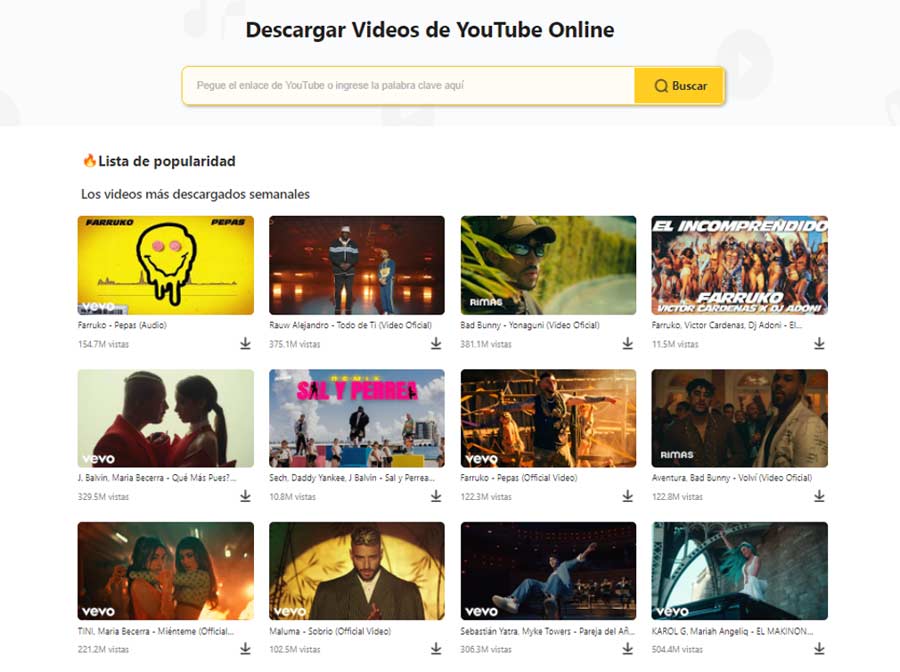Open Farruko Pepas official video thumbnail
This screenshot has height=672, width=900.
tap(548, 418)
